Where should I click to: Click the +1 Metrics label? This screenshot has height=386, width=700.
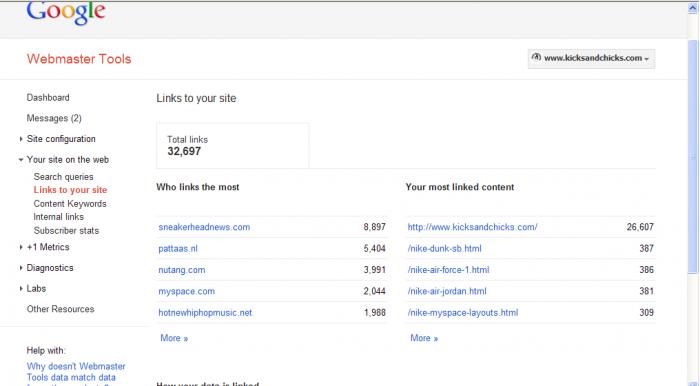(48, 247)
